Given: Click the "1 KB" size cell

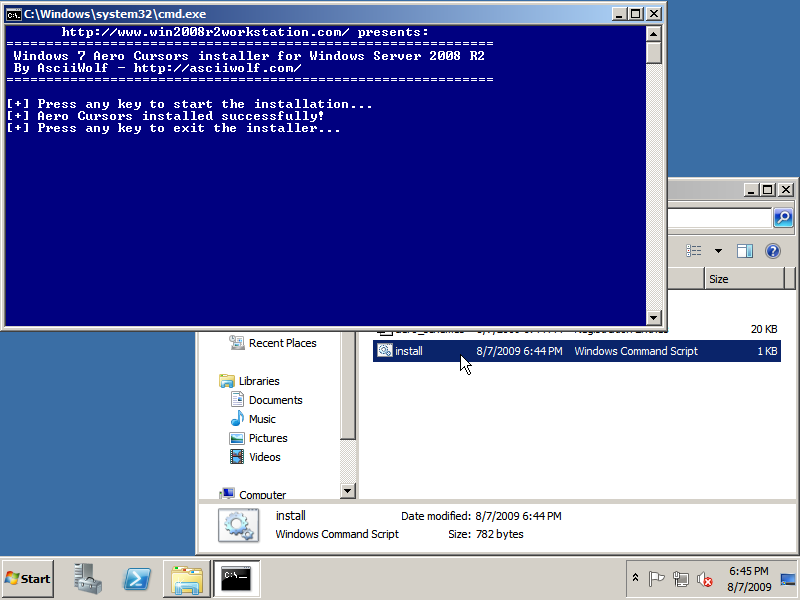Looking at the screenshot, I should pos(767,351).
